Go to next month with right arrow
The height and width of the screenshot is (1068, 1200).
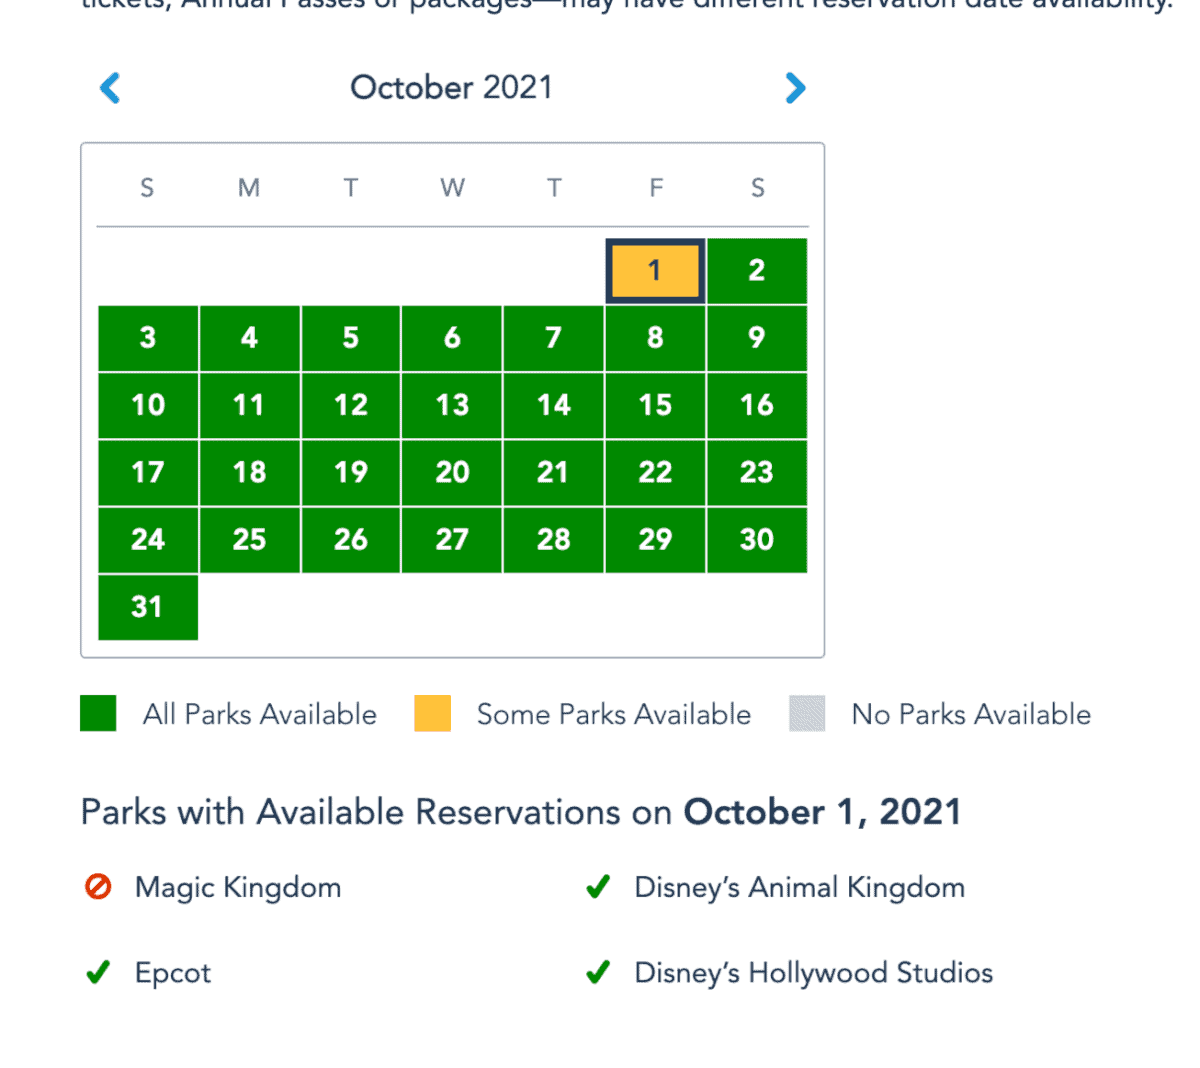tap(795, 88)
